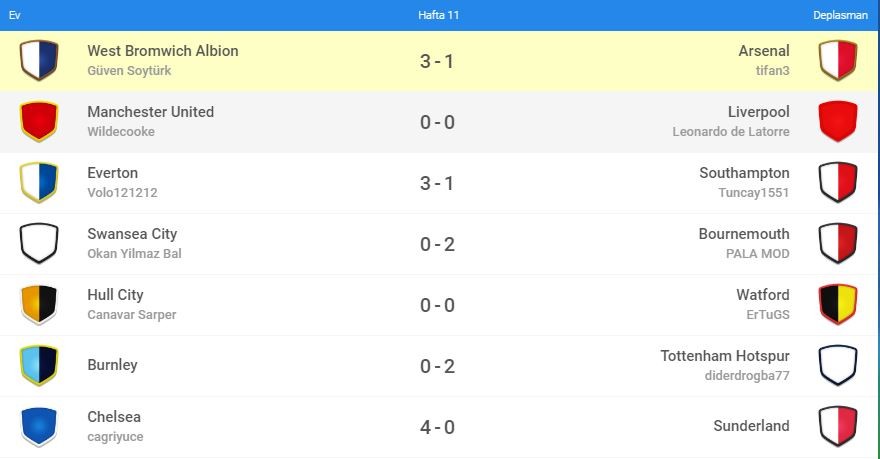Image resolution: width=880 pixels, height=459 pixels.
Task: Select Burnley's light blue shield icon
Action: click(x=39, y=365)
